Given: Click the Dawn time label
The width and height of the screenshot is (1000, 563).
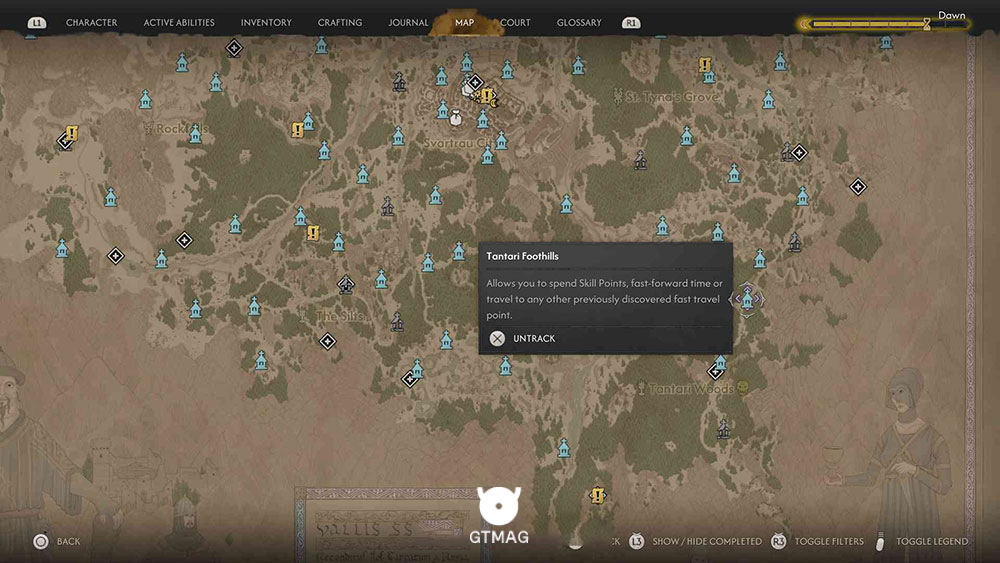Looking at the screenshot, I should coord(952,15).
